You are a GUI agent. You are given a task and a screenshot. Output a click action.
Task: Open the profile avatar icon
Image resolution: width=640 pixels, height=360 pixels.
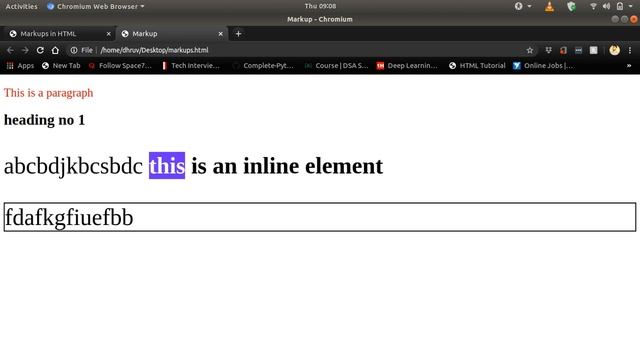point(614,50)
